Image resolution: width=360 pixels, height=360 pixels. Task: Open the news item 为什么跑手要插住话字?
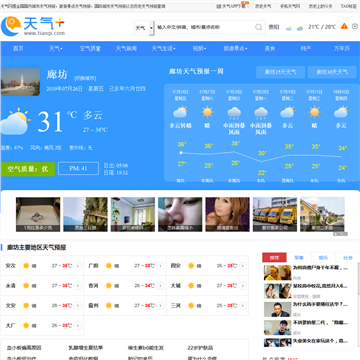320,304
